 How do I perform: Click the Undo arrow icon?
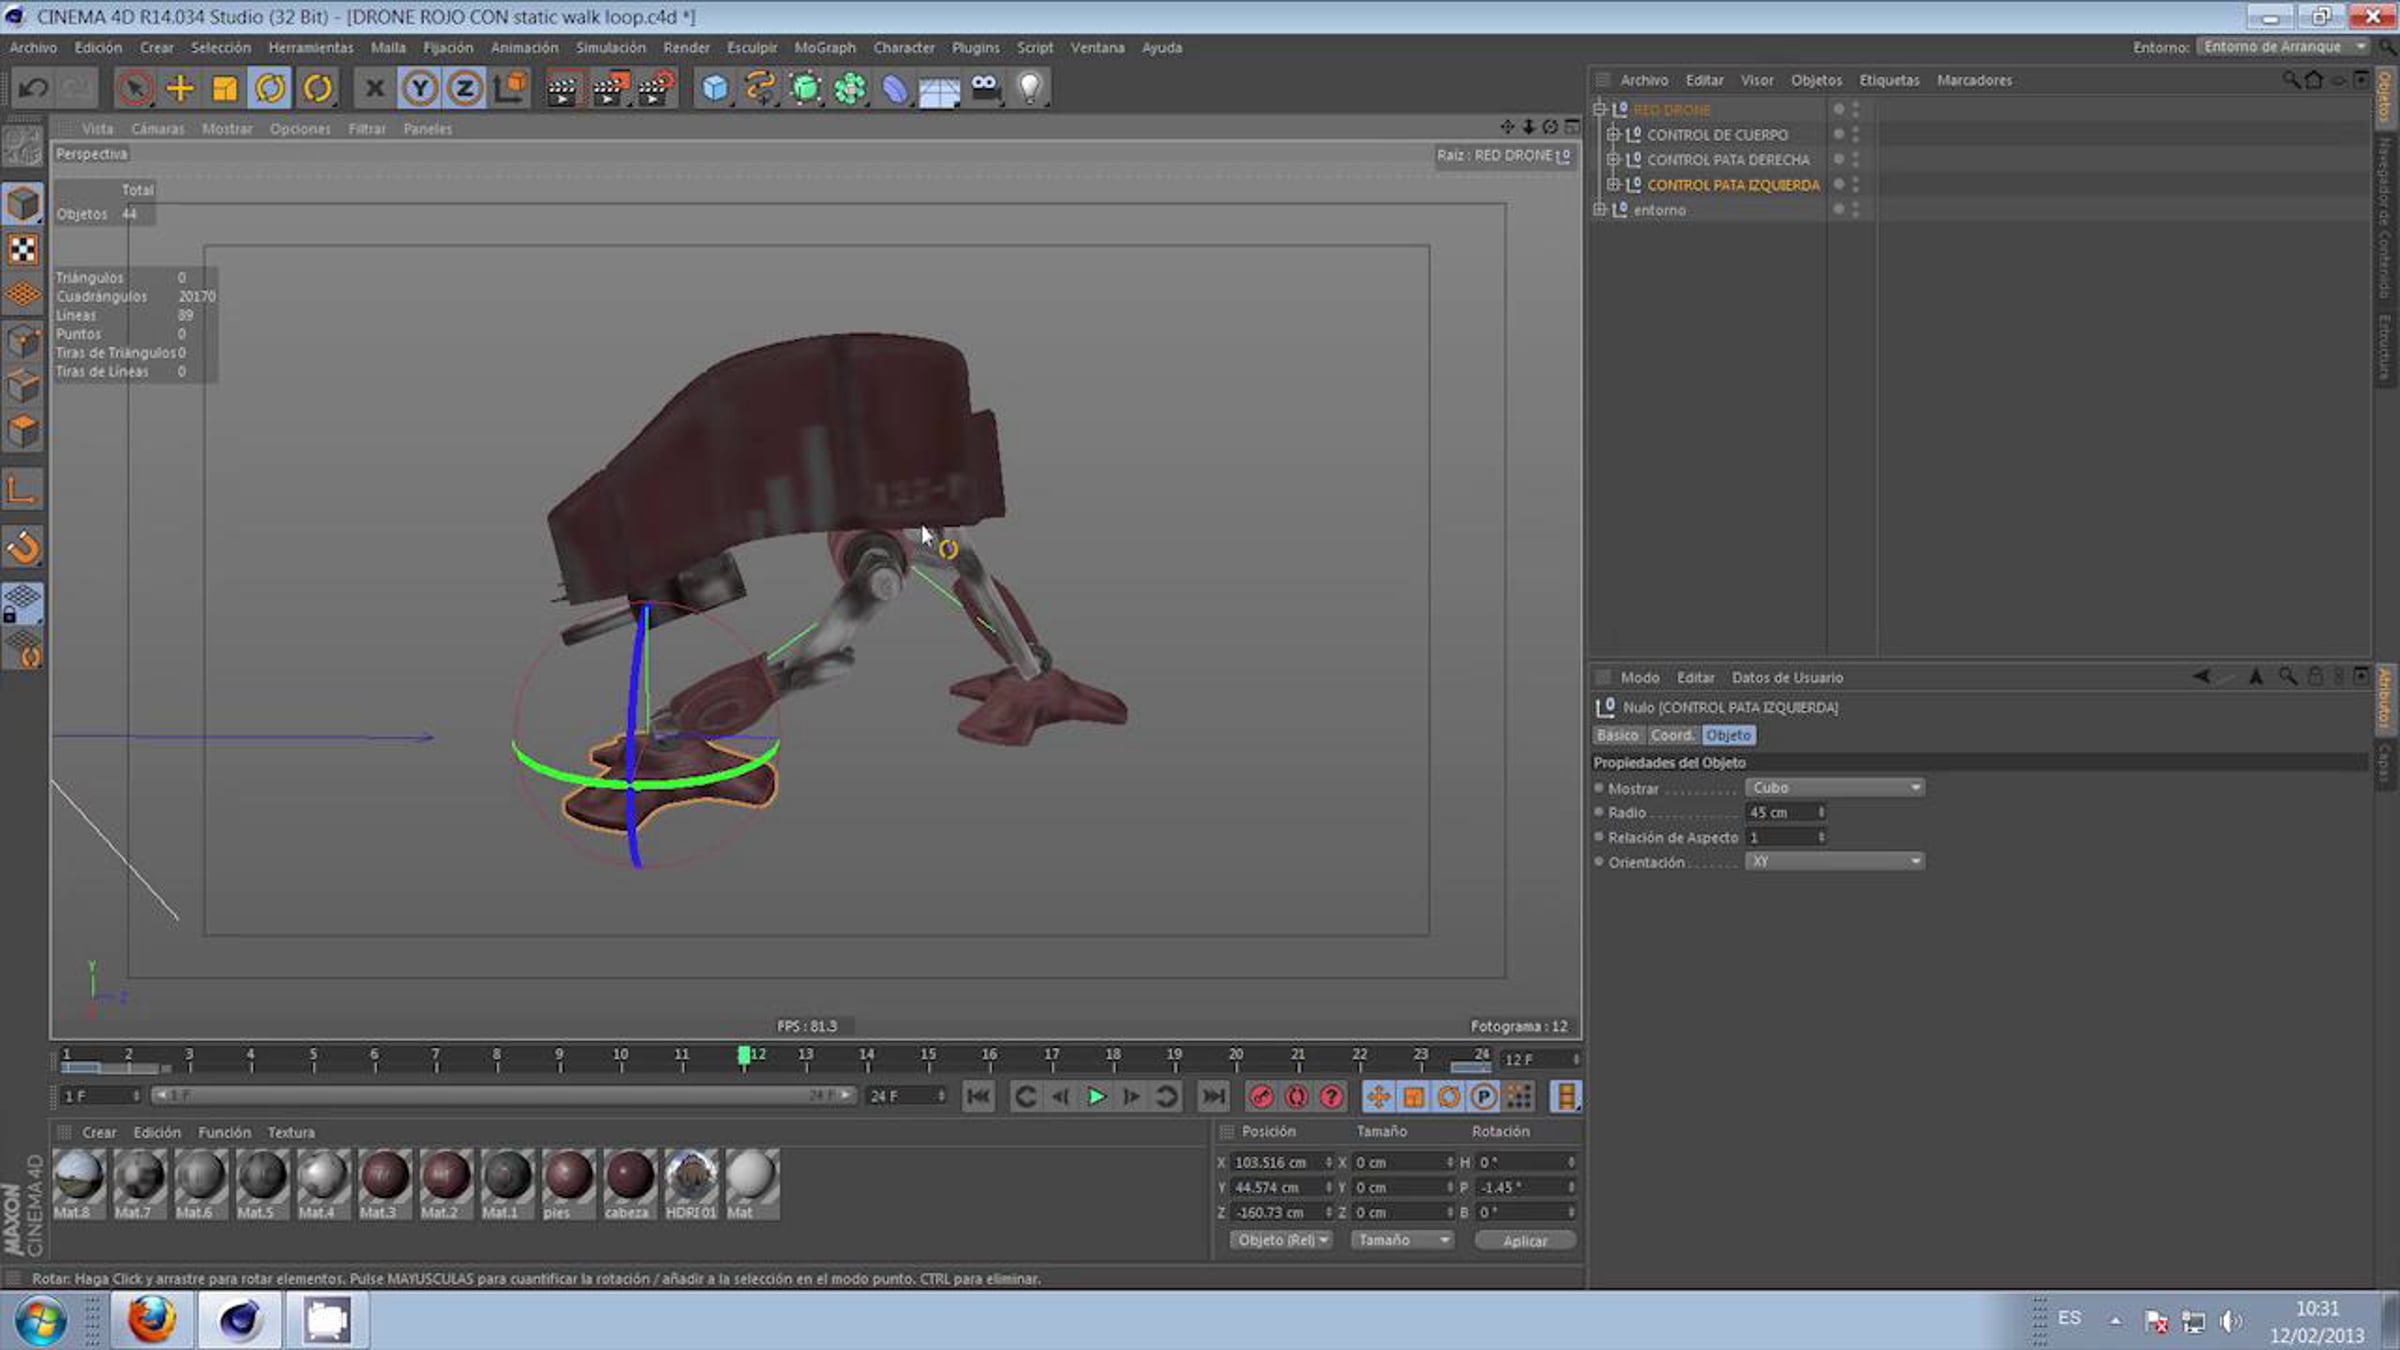click(x=33, y=89)
